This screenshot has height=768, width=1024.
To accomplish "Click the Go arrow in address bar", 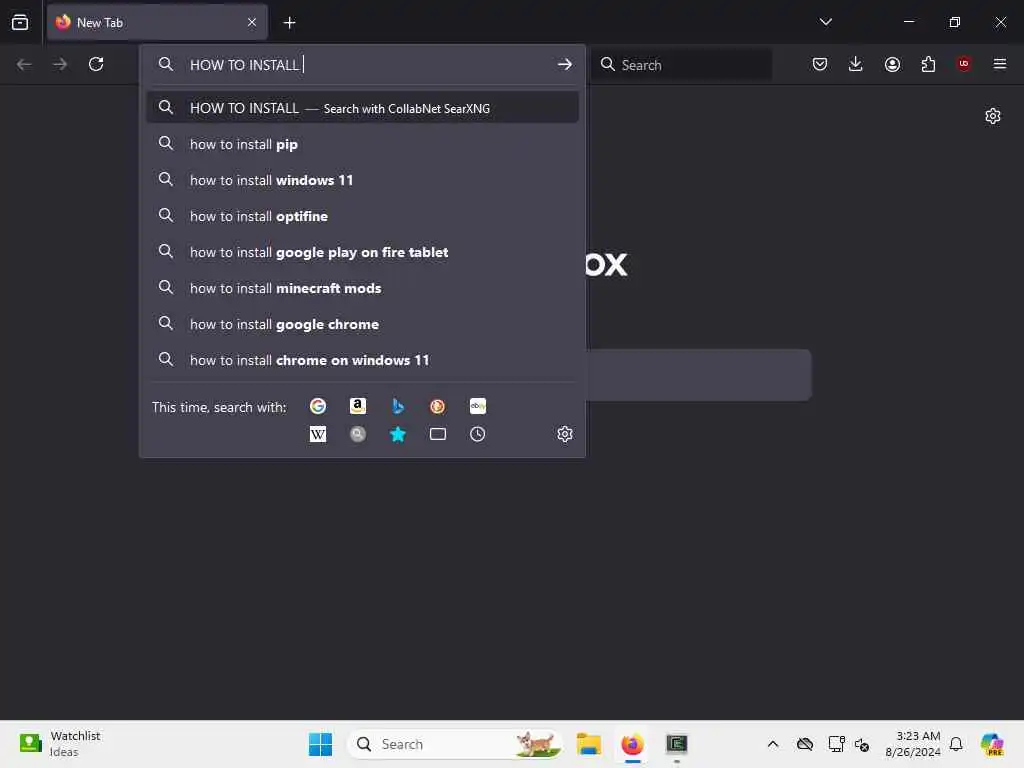I will pyautogui.click(x=565, y=64).
